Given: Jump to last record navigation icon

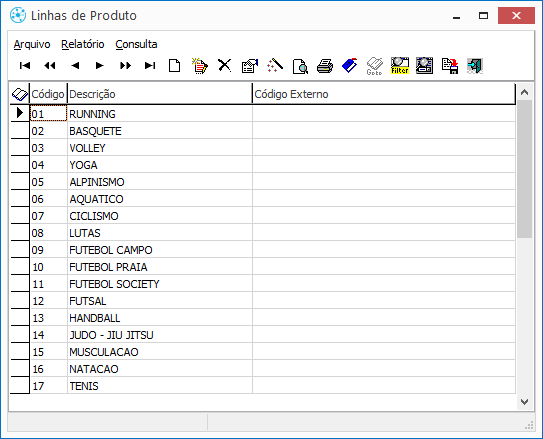Looking at the screenshot, I should [x=150, y=65].
